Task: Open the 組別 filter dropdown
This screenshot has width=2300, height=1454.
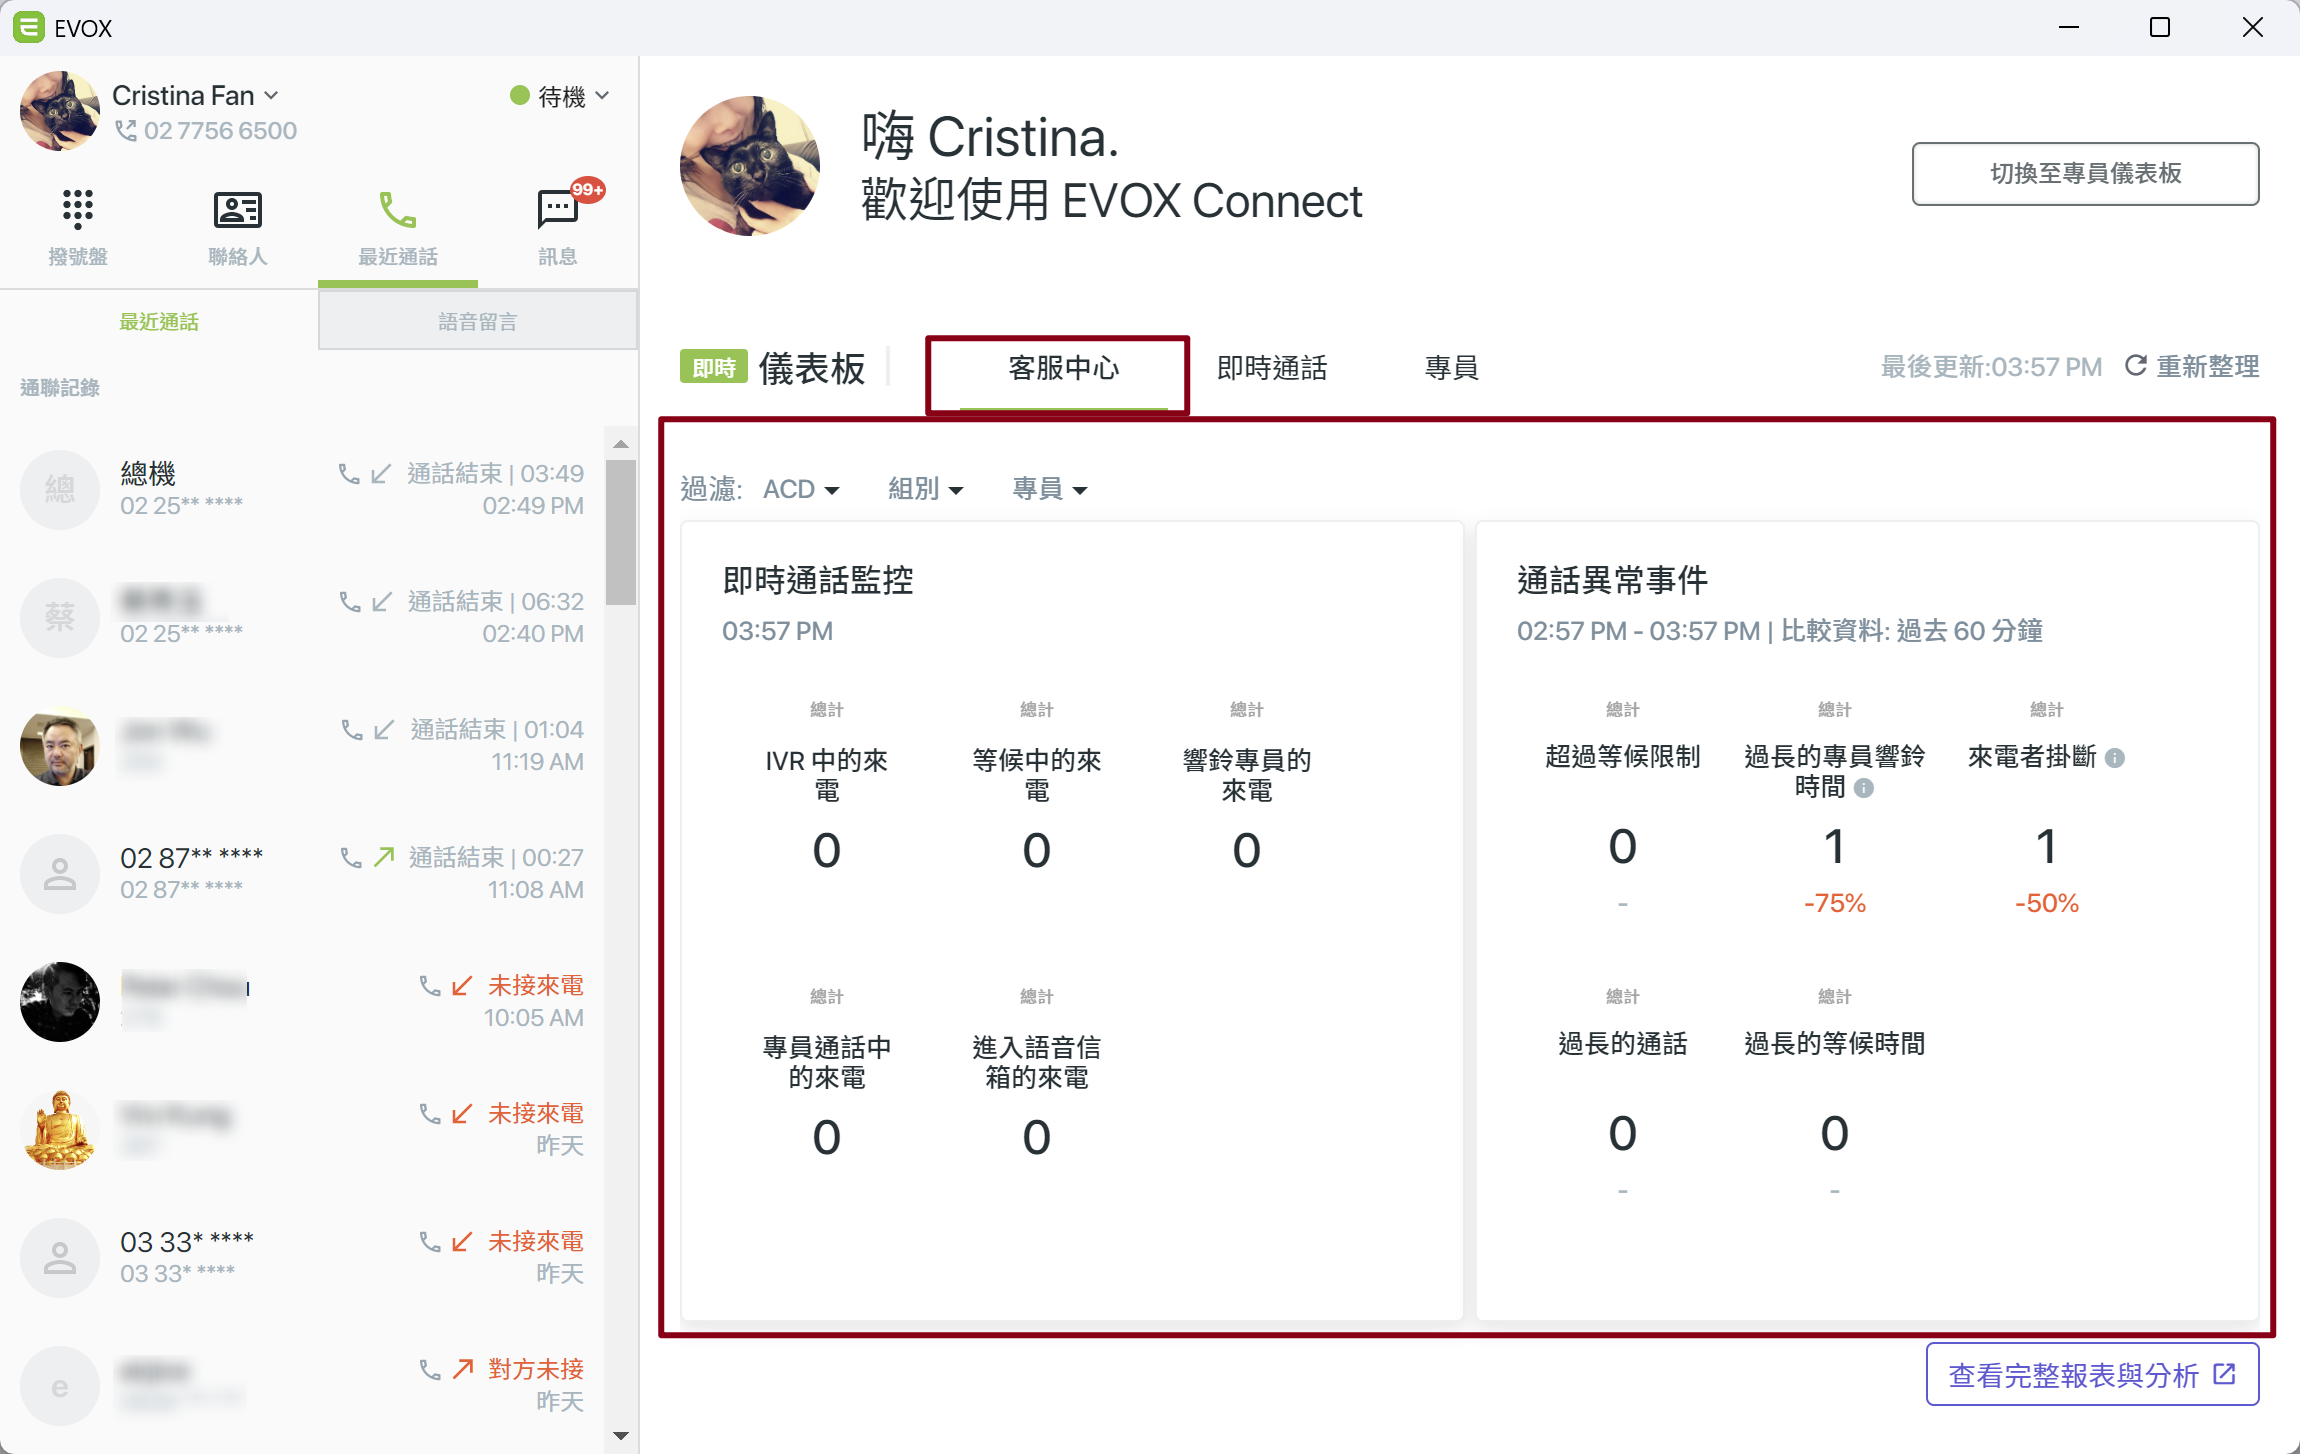Action: (x=926, y=489)
